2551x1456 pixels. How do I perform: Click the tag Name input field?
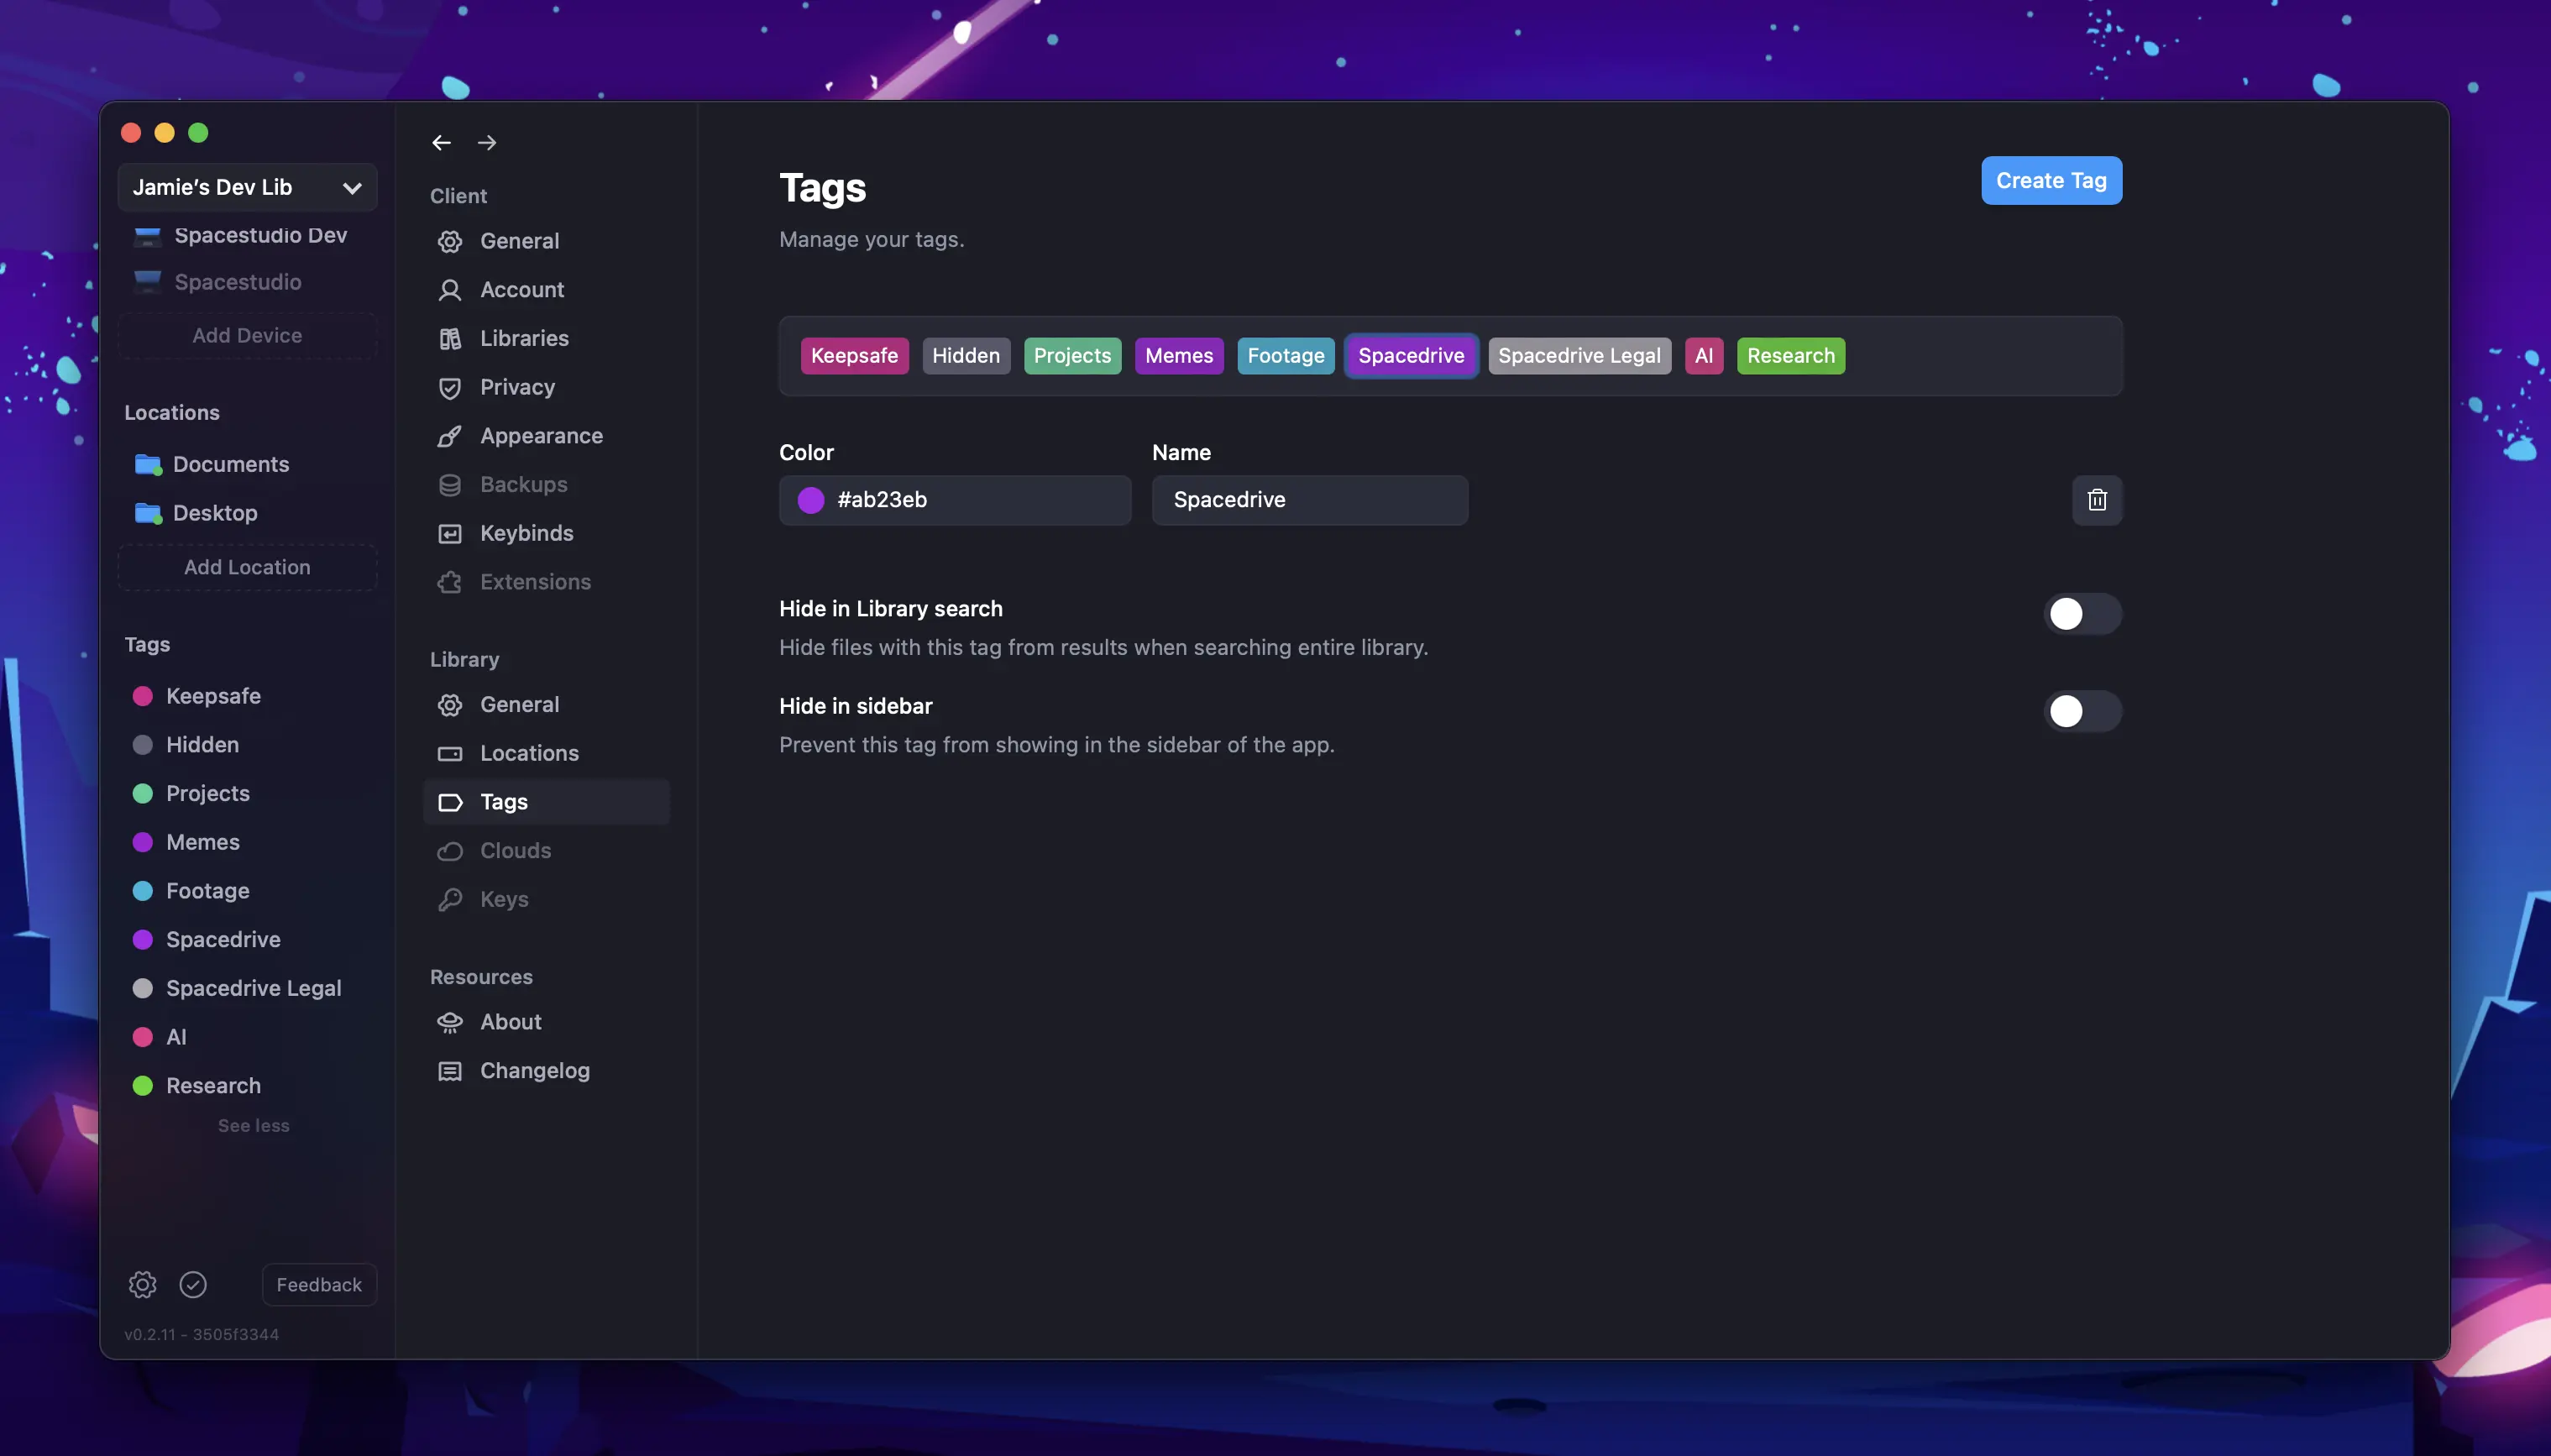pyautogui.click(x=1309, y=500)
